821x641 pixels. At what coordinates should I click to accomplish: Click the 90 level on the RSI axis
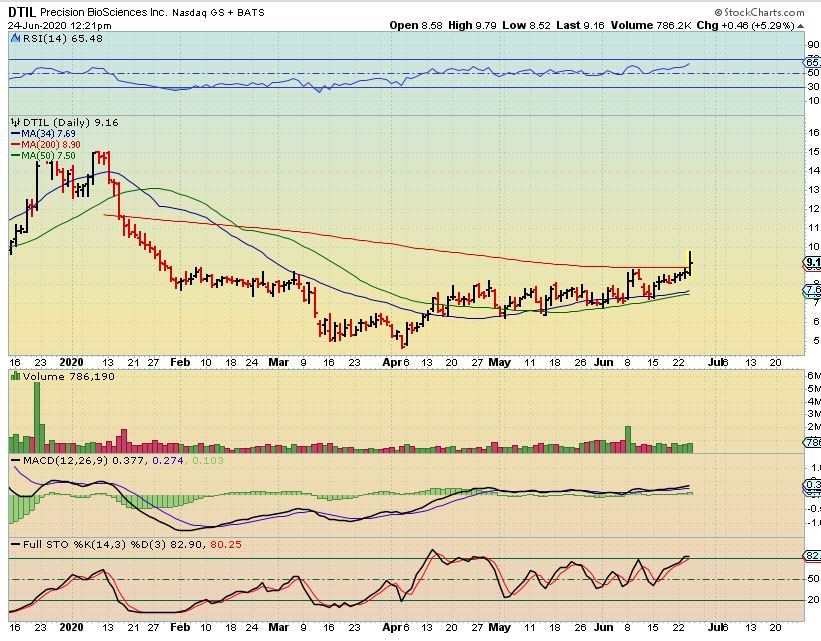coord(814,45)
